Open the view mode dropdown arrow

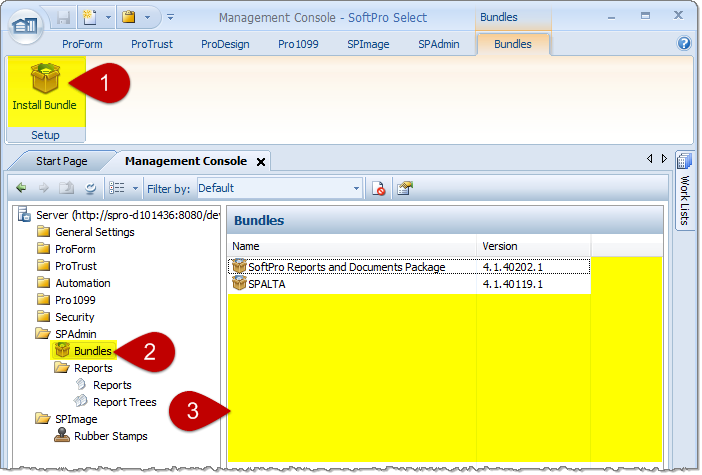tap(135, 188)
